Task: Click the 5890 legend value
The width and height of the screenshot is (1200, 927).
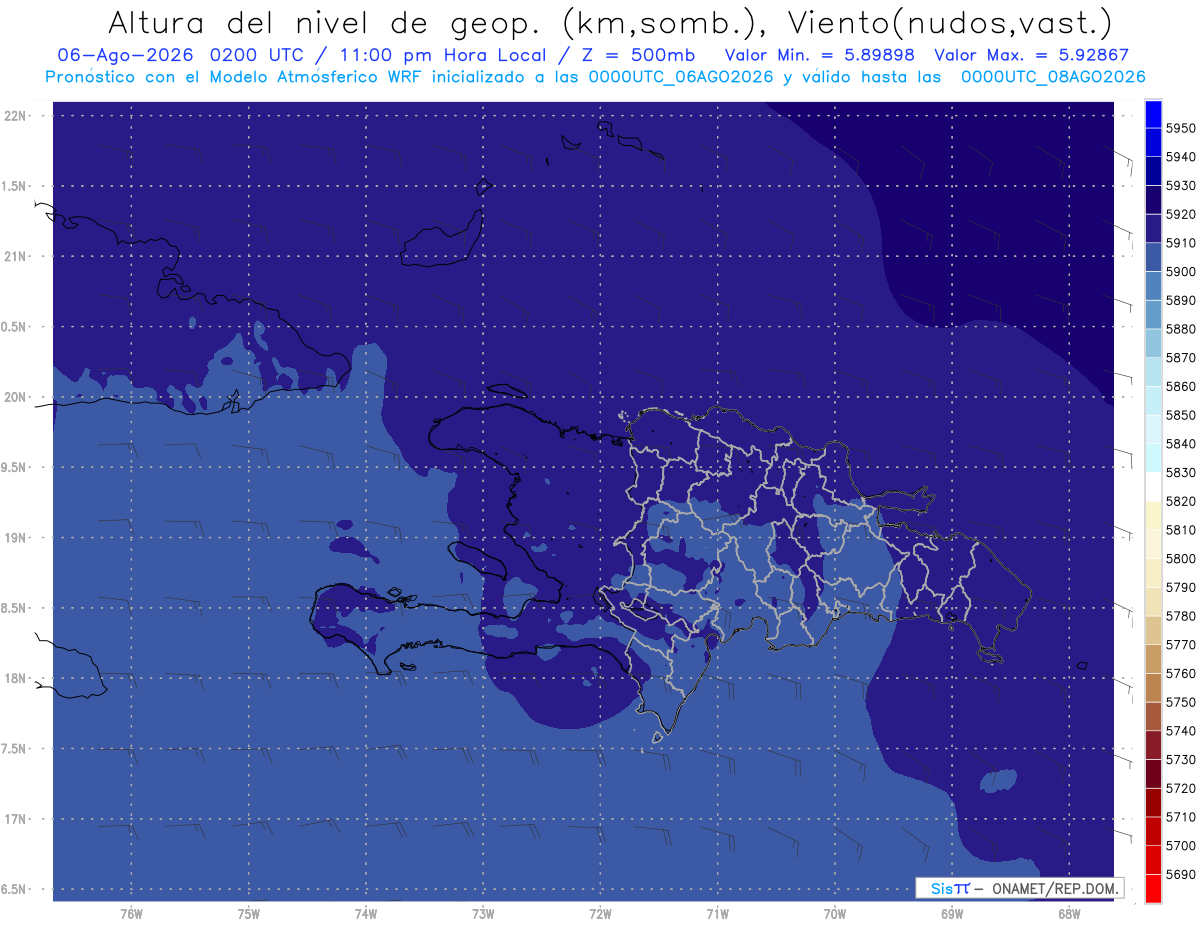Action: (x=1180, y=300)
